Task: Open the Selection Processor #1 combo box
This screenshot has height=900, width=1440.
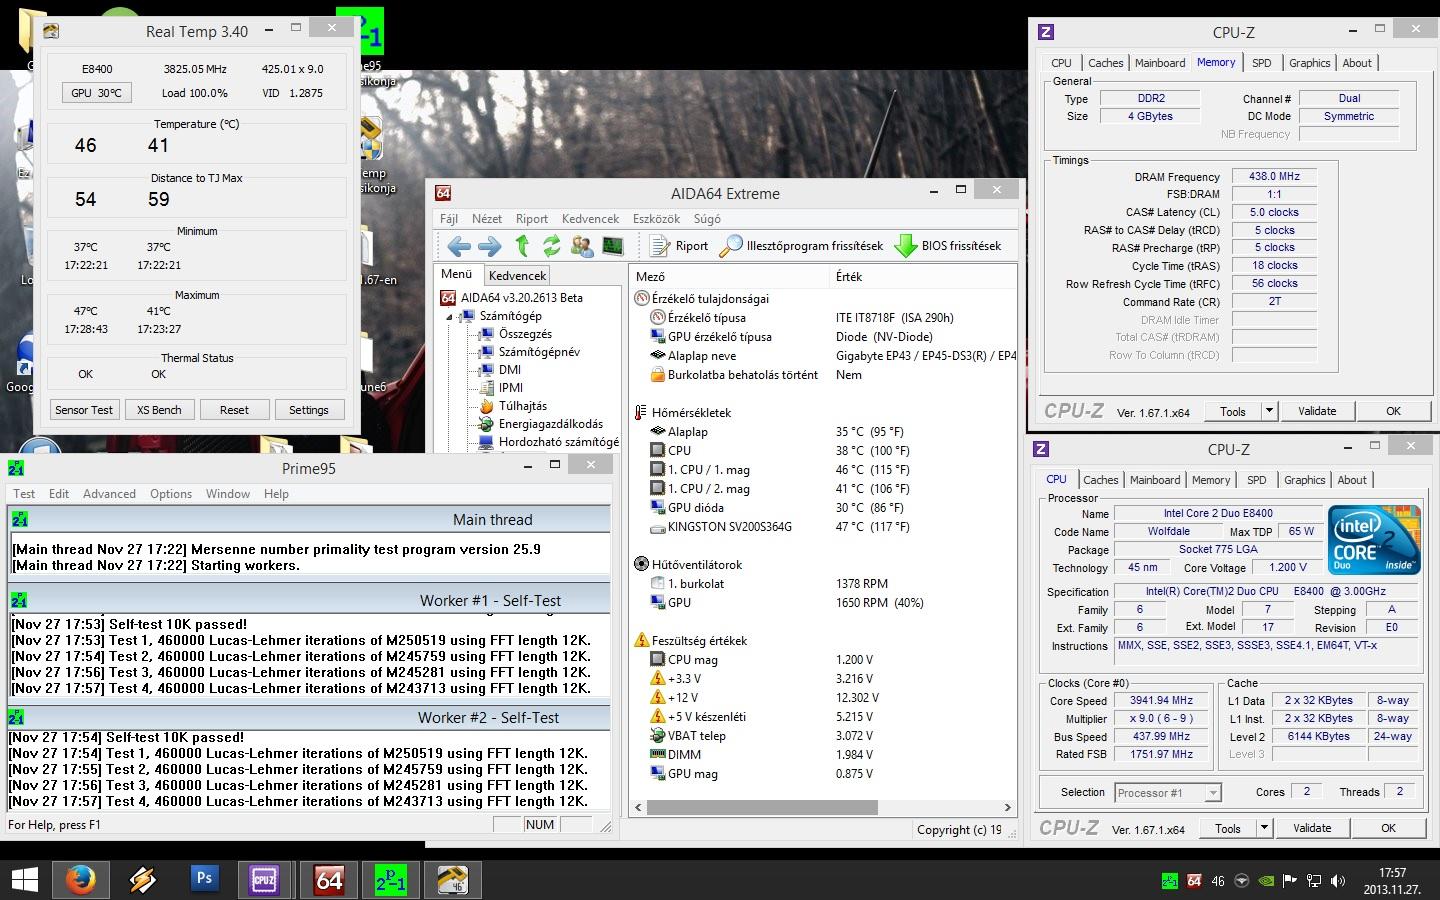Action: [x=1168, y=792]
